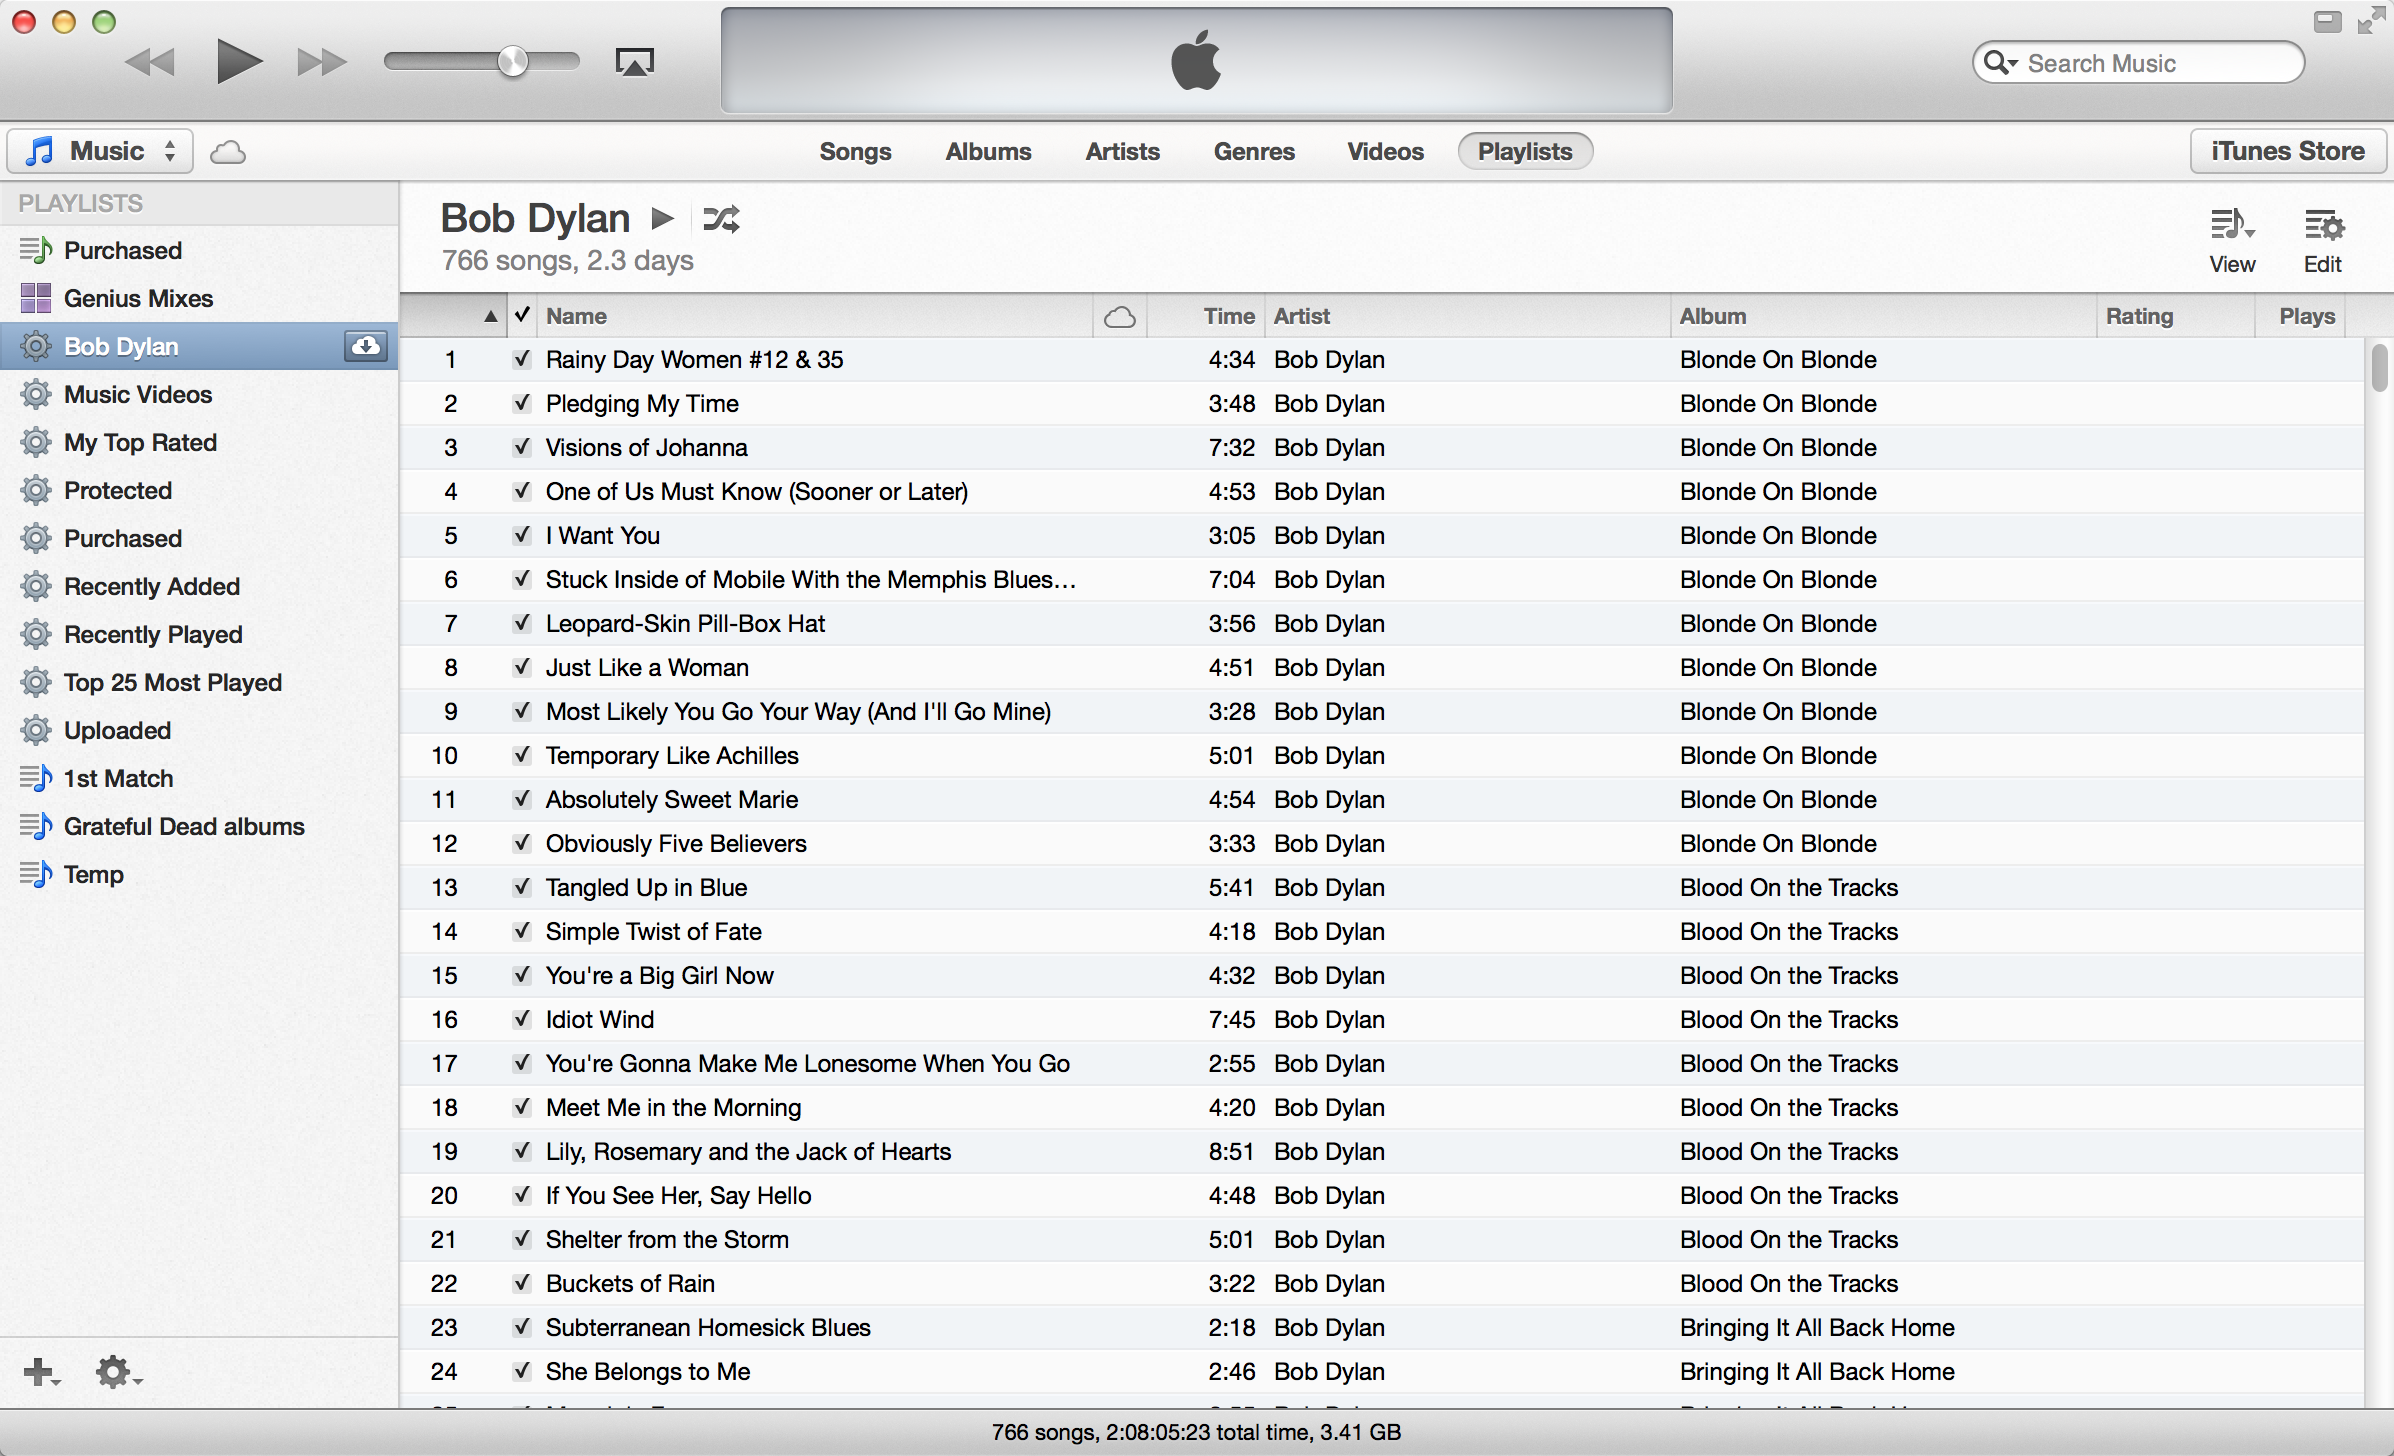This screenshot has height=1456, width=2394.
Task: Click the iCloud icon beside Music selector
Action: point(228,152)
